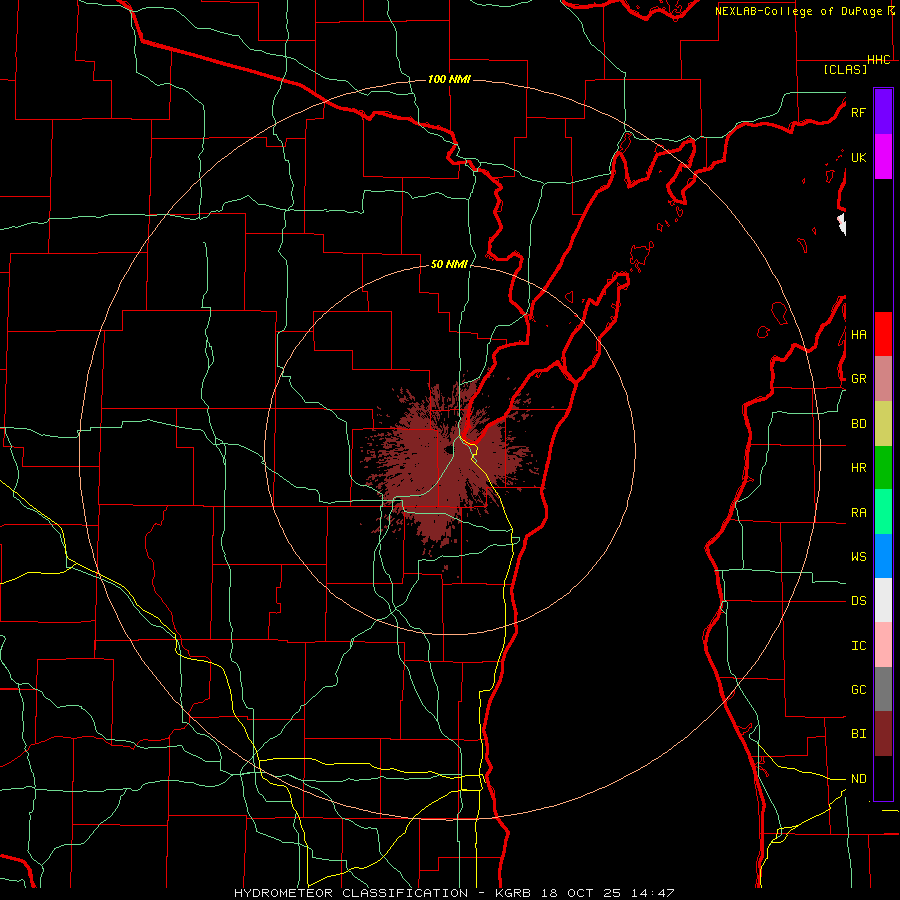
Task: Click the BI brown legend swatch
Action: point(883,734)
